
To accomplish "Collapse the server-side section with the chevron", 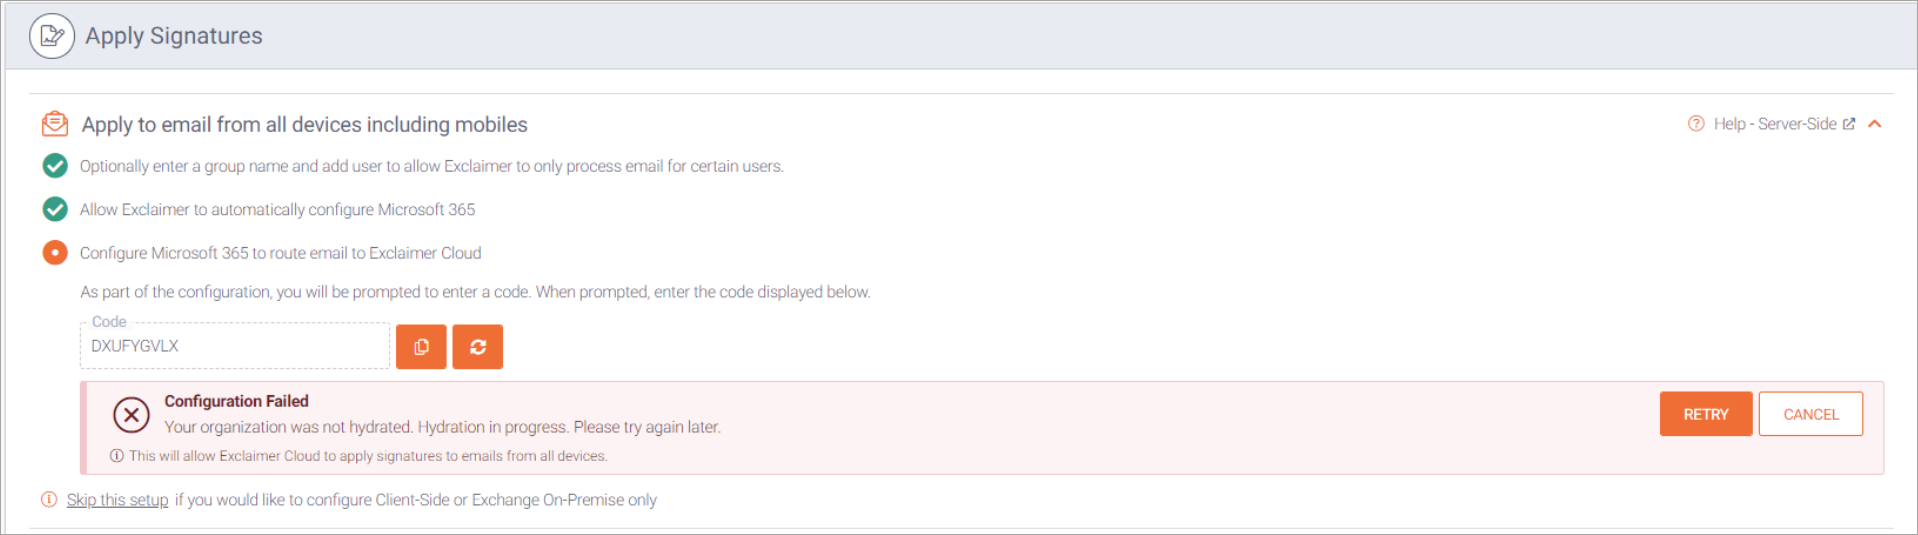I will pyautogui.click(x=1875, y=124).
